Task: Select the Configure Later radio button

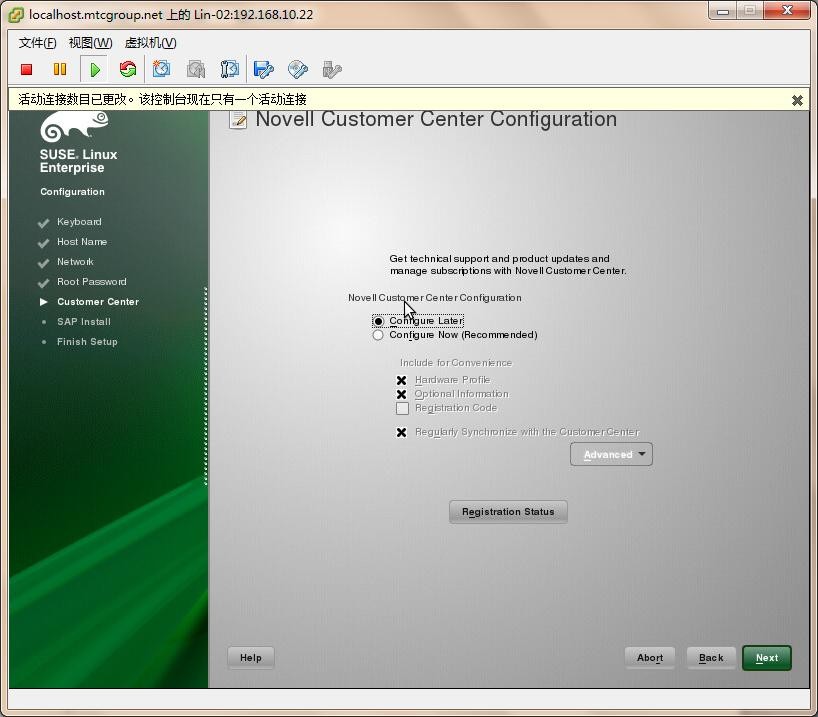Action: (378, 321)
